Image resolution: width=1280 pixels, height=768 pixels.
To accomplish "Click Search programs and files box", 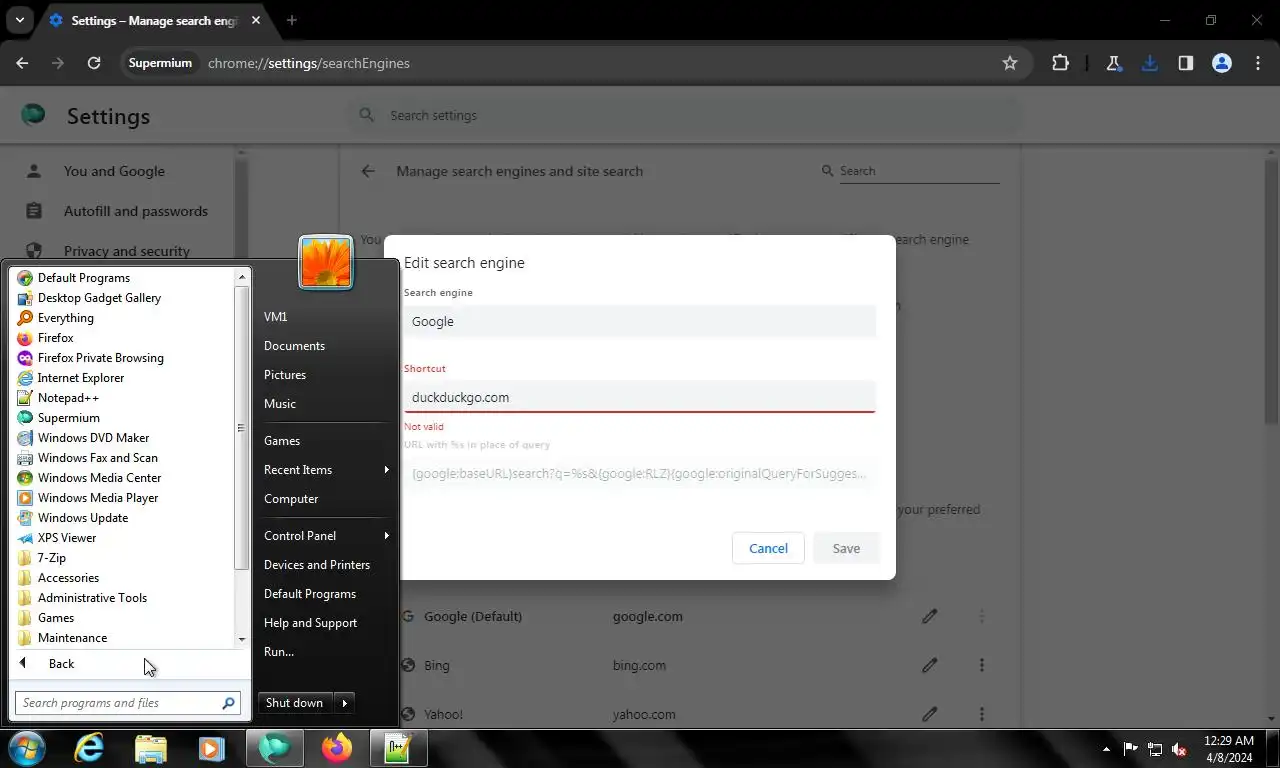I will pos(127,703).
